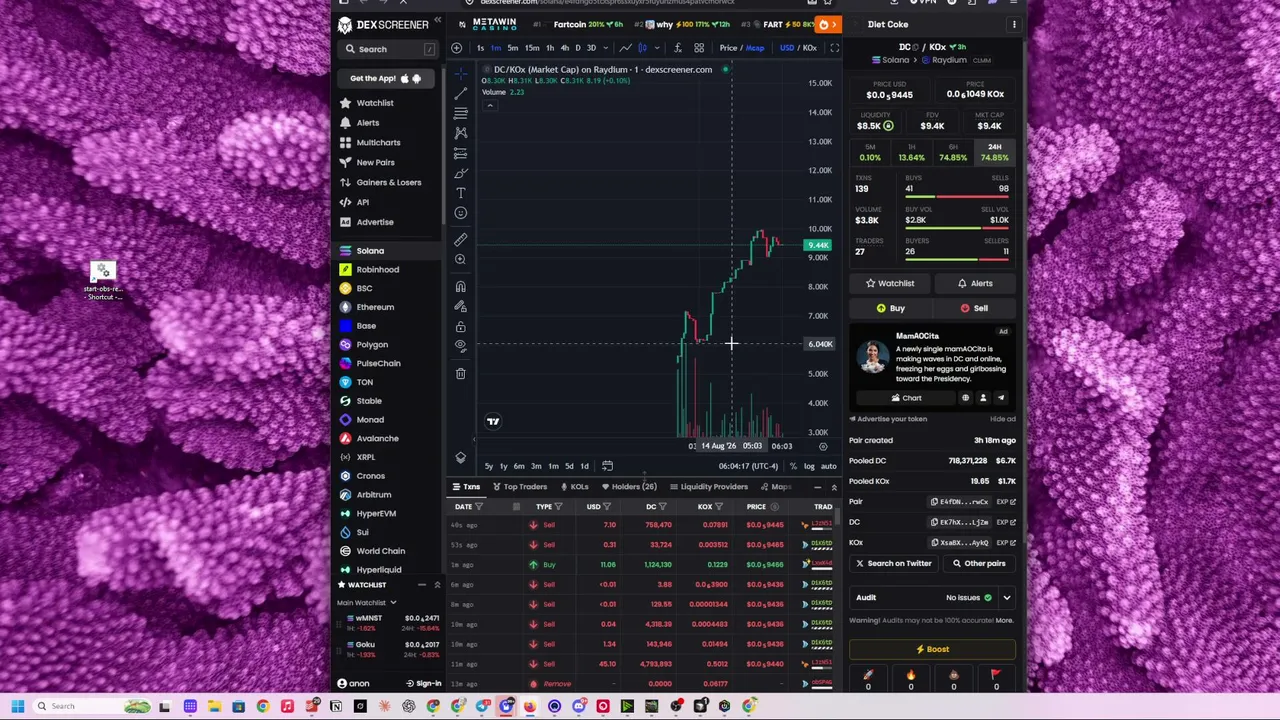Screen dimensions: 1280x720
Task: Open the Holders (26) tab
Action: 628,487
